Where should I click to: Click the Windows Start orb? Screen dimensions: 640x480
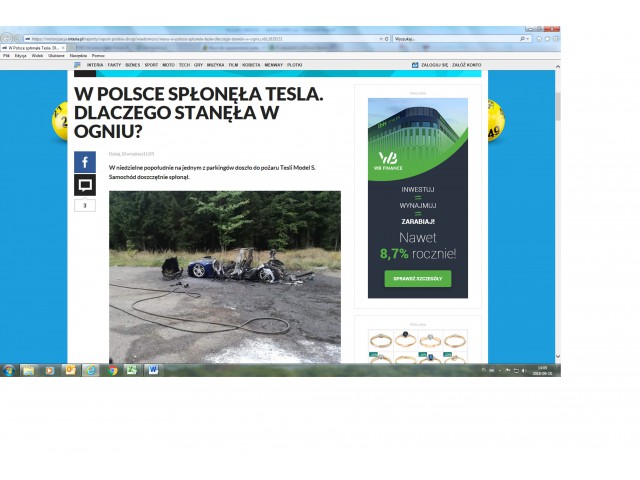click(x=9, y=370)
